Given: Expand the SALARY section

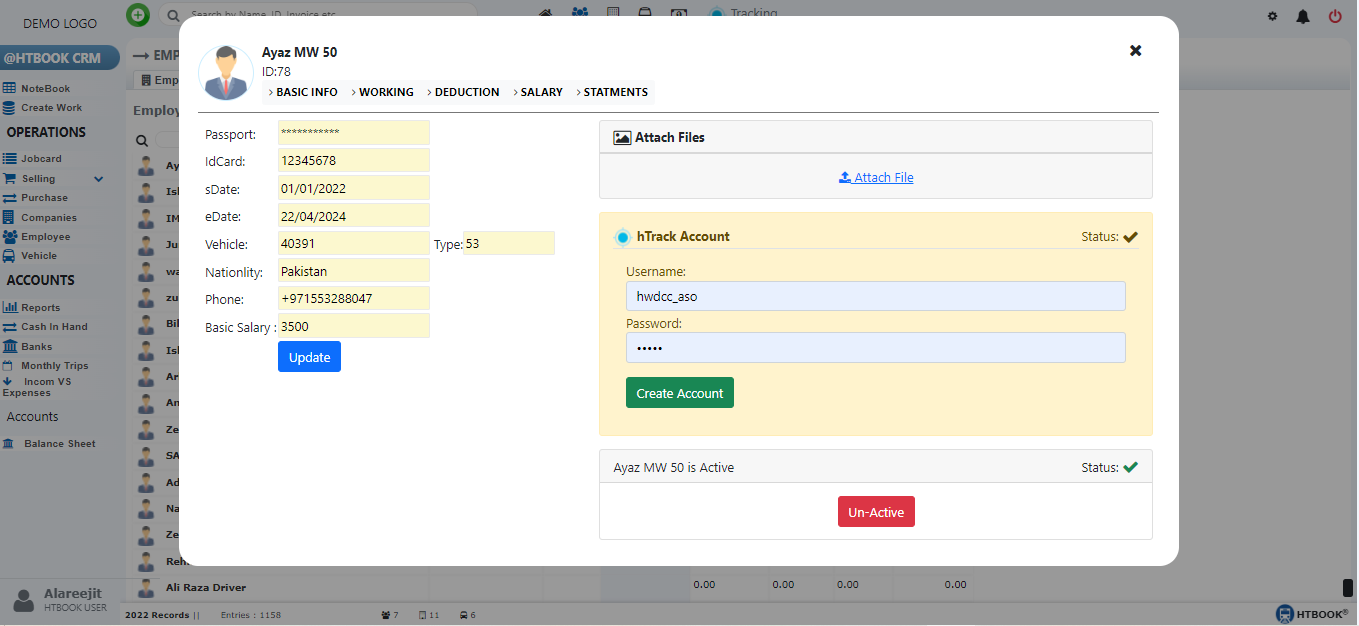Looking at the screenshot, I should point(541,92).
